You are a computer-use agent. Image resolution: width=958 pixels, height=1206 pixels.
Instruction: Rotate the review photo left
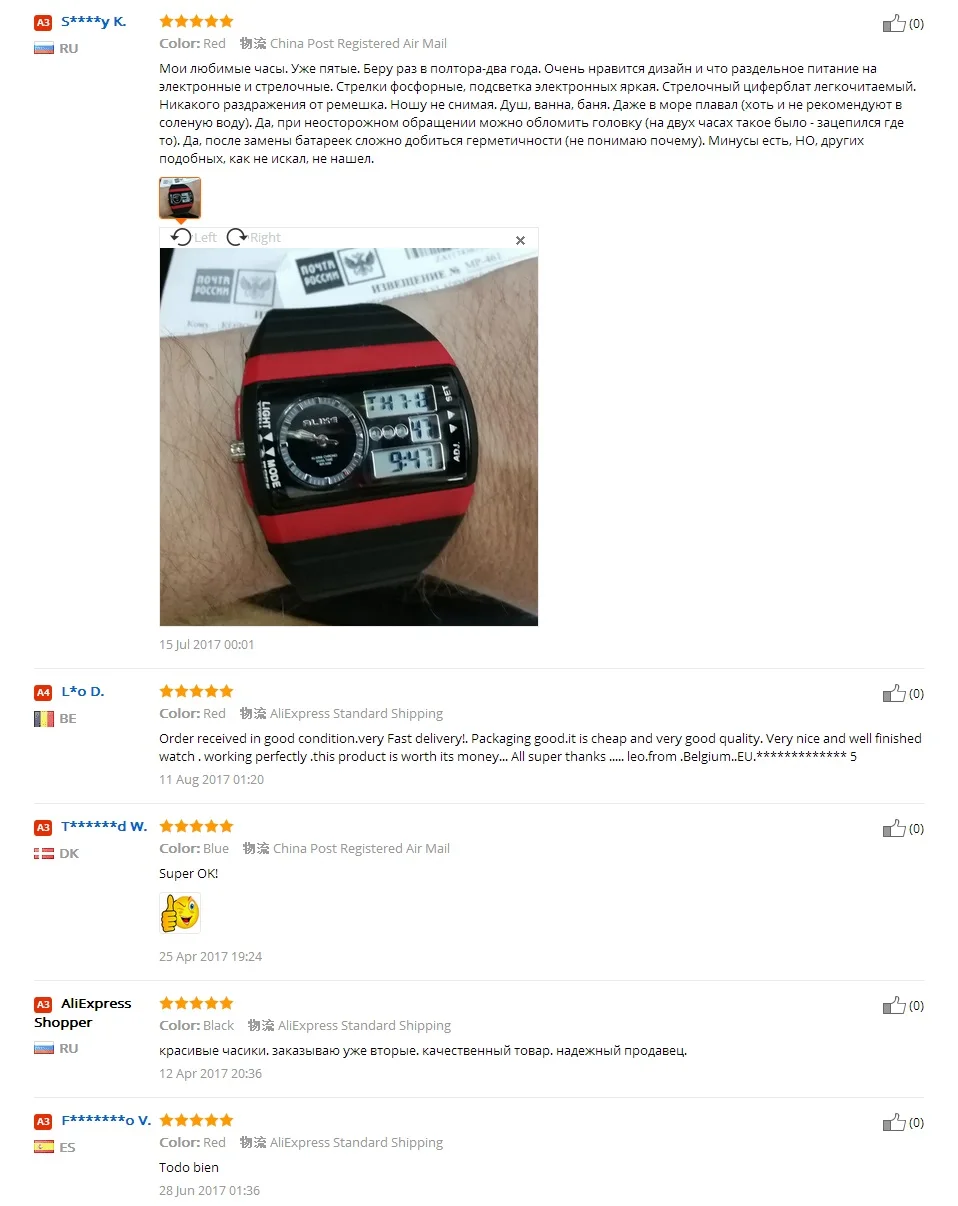tap(193, 237)
